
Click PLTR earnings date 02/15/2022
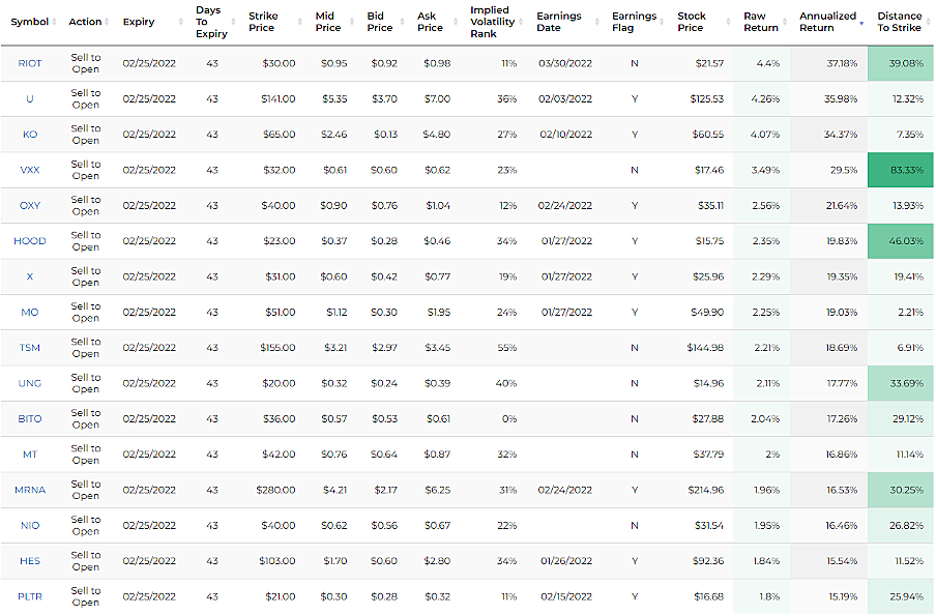click(x=566, y=596)
